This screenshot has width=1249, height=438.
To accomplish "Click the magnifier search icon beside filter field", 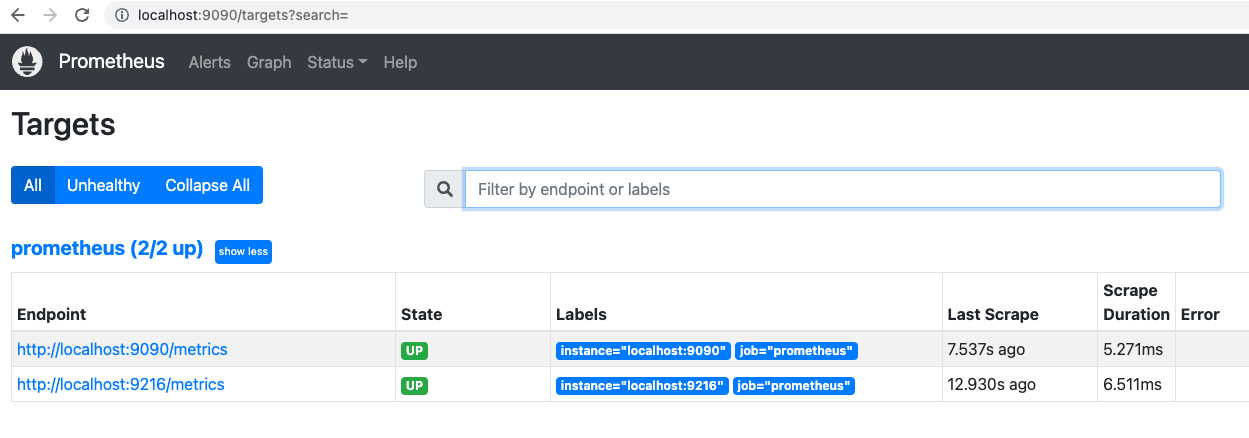I will click(x=445, y=189).
